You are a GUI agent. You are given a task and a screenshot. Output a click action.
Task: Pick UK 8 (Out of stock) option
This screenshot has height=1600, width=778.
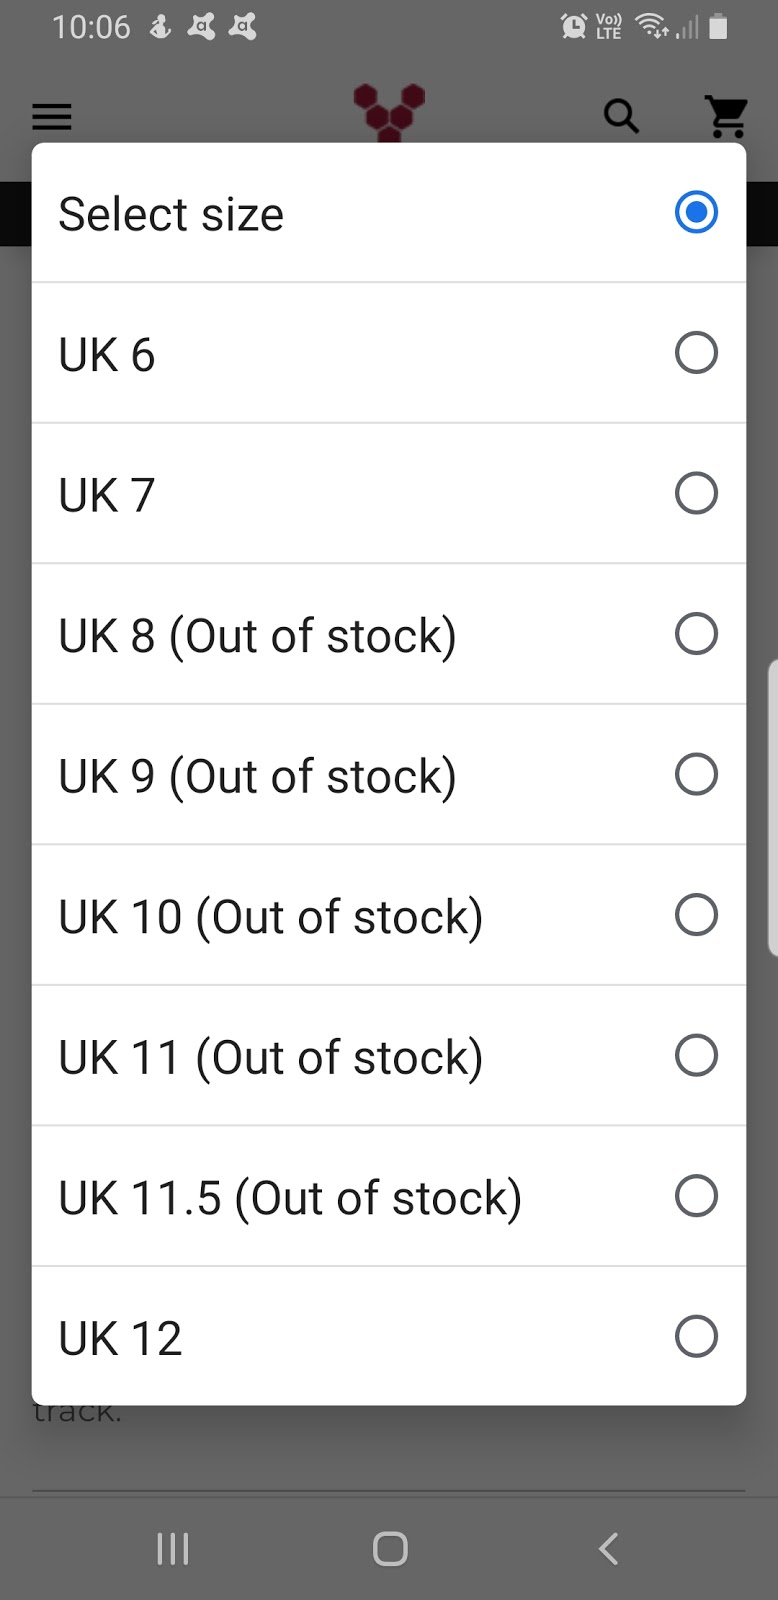[258, 636]
